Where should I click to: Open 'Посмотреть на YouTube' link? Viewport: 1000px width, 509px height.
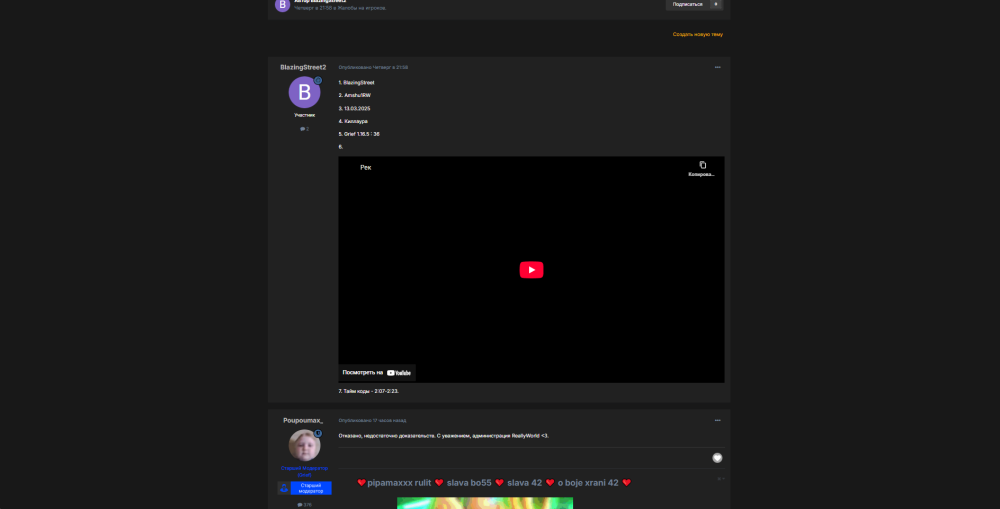click(x=377, y=373)
